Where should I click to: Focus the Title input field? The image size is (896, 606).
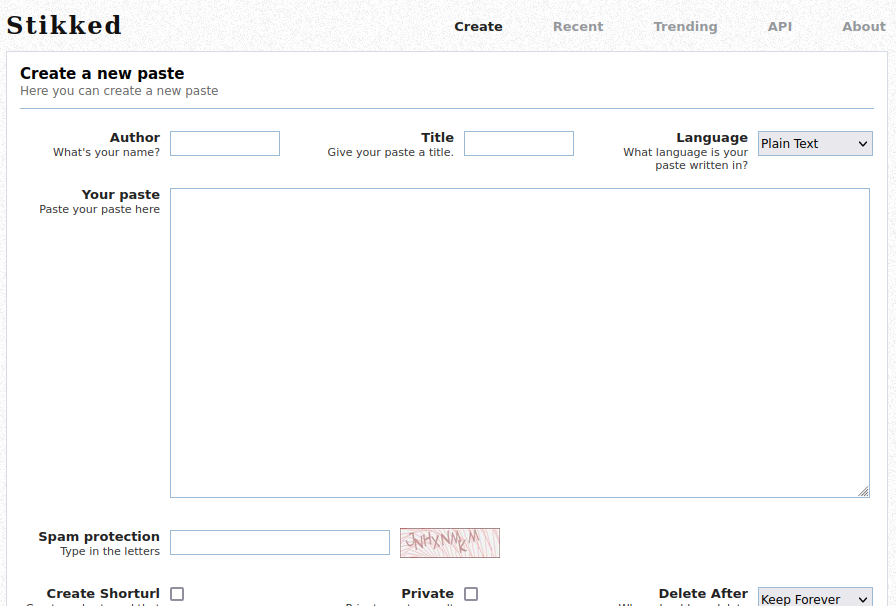click(x=519, y=143)
